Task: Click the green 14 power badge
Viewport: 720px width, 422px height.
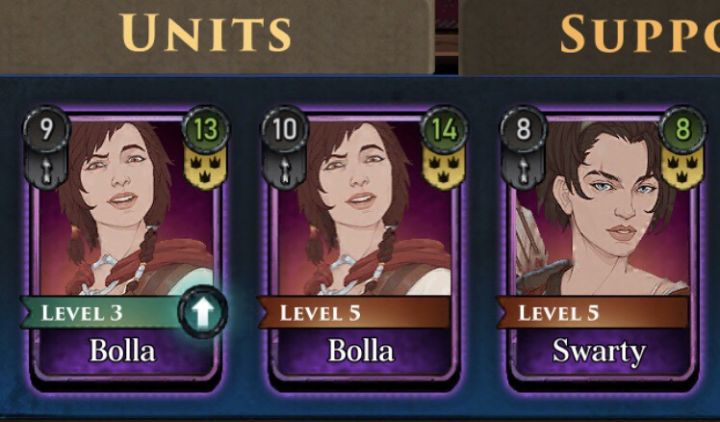Action: point(444,129)
